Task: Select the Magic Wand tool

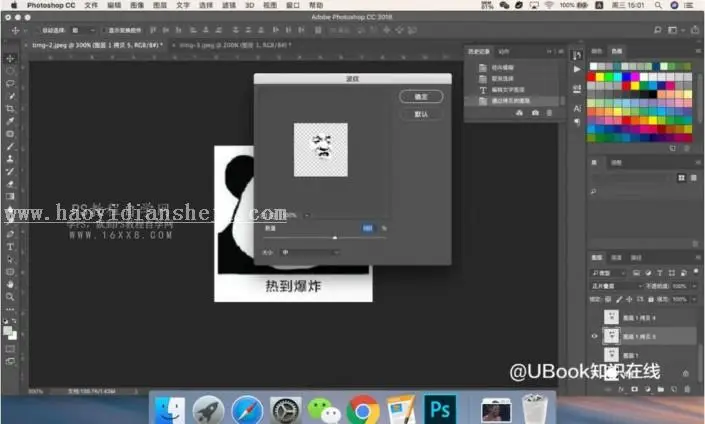Action: (10, 96)
